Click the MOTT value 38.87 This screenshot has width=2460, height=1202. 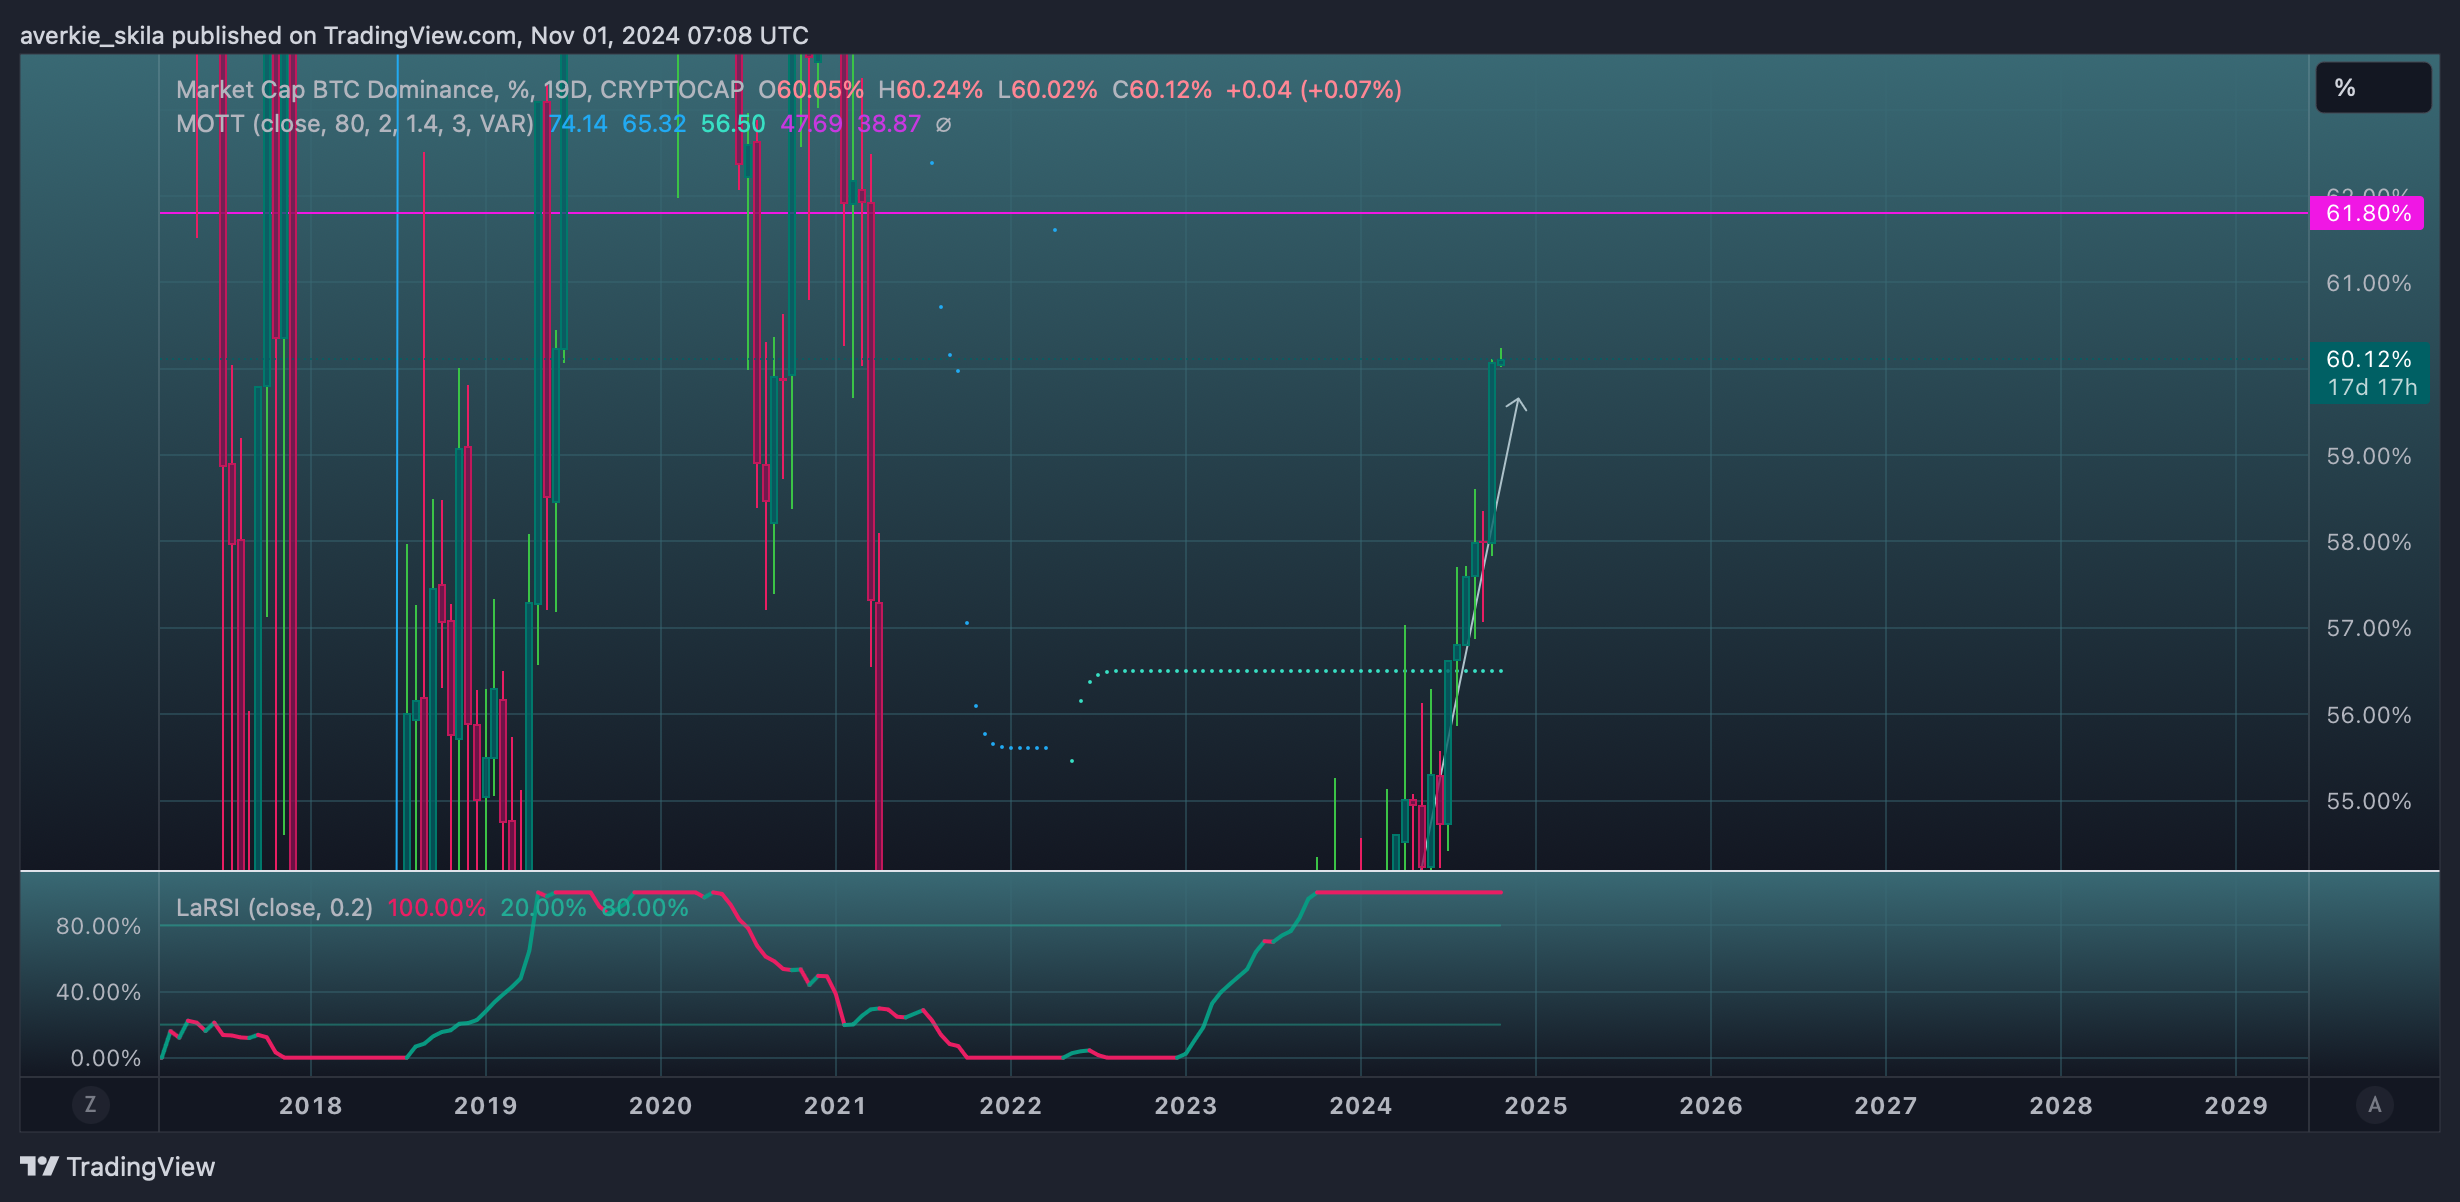coord(889,124)
